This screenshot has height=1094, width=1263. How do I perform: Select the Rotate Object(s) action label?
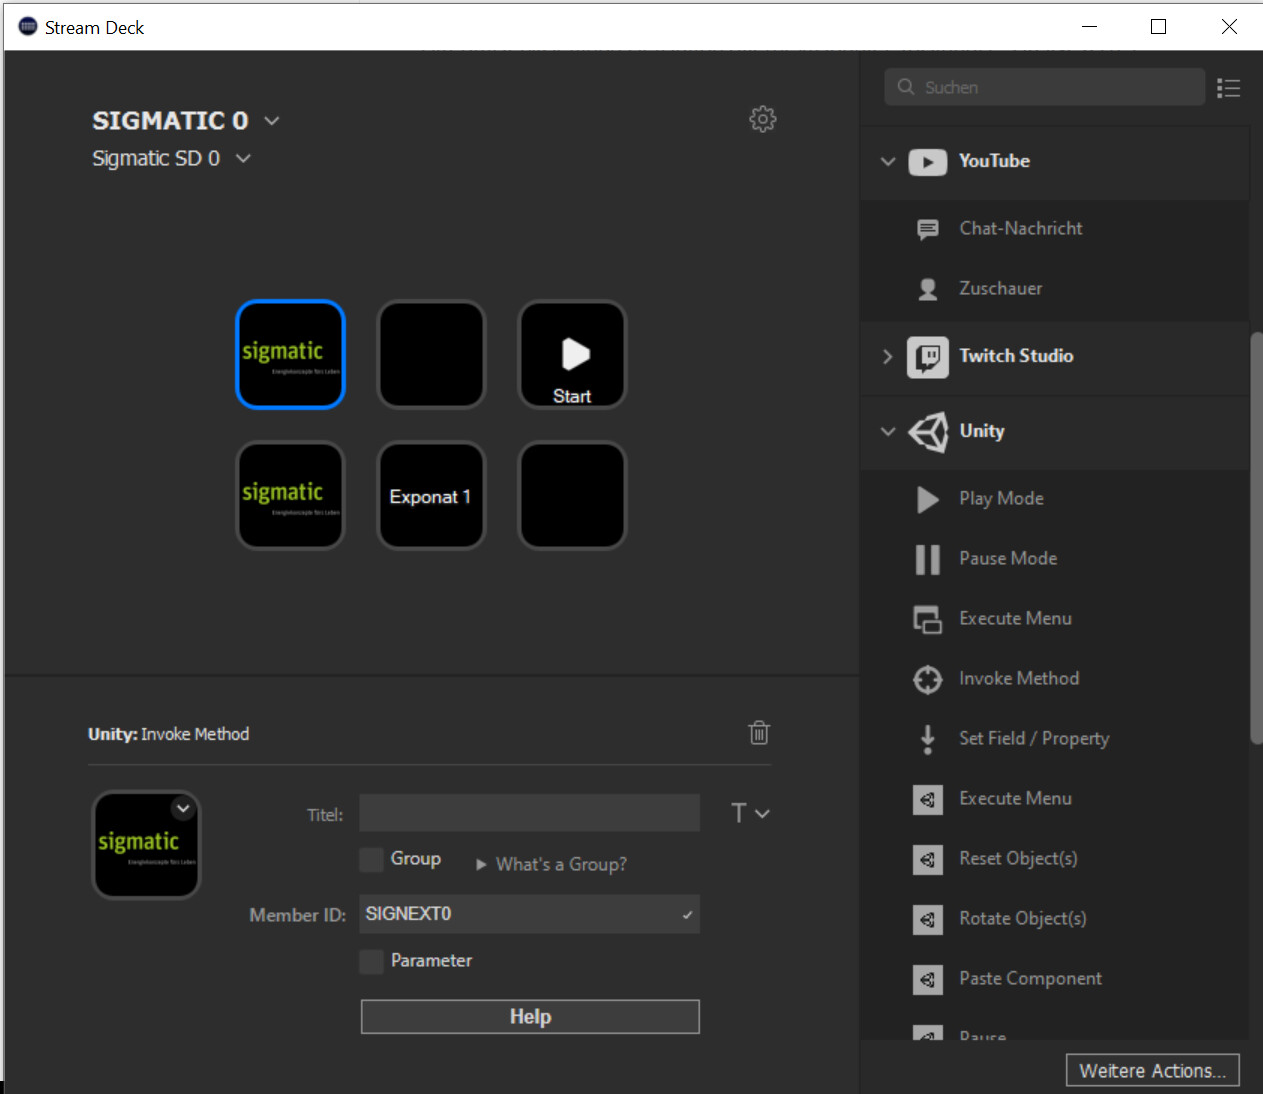[1022, 918]
